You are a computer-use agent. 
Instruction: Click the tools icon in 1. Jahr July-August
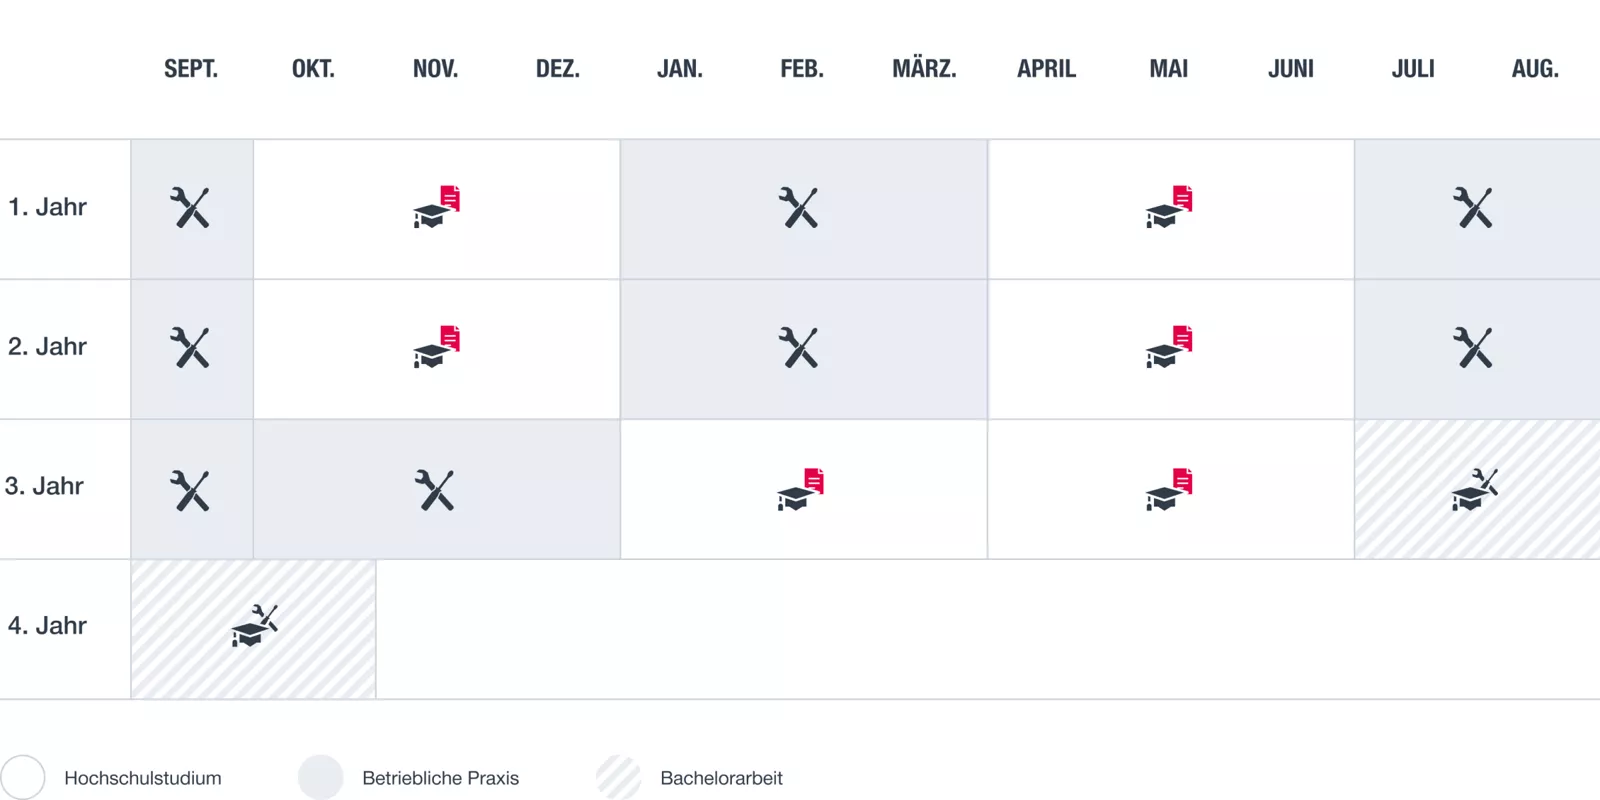coord(1473,208)
